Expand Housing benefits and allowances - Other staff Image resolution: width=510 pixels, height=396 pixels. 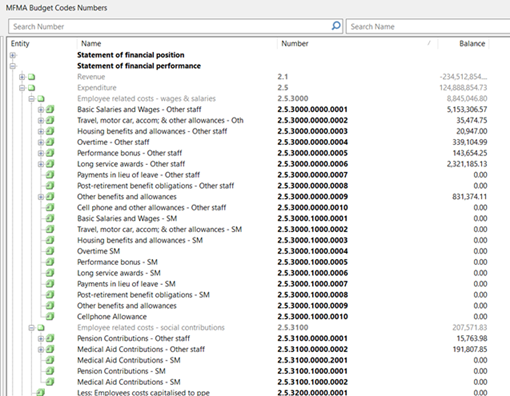[x=41, y=131]
